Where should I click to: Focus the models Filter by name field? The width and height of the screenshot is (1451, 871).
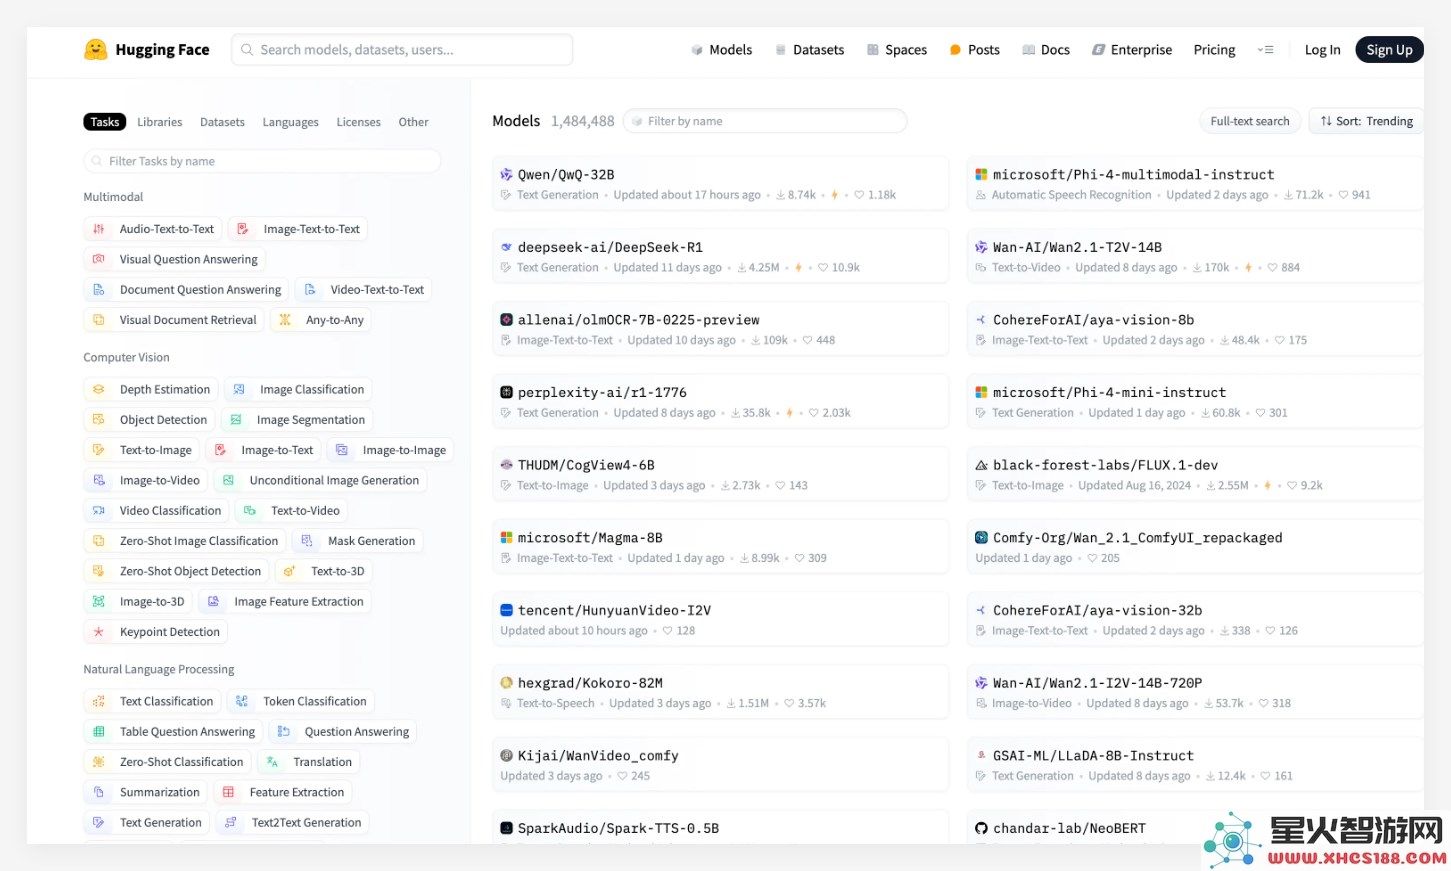click(x=765, y=121)
